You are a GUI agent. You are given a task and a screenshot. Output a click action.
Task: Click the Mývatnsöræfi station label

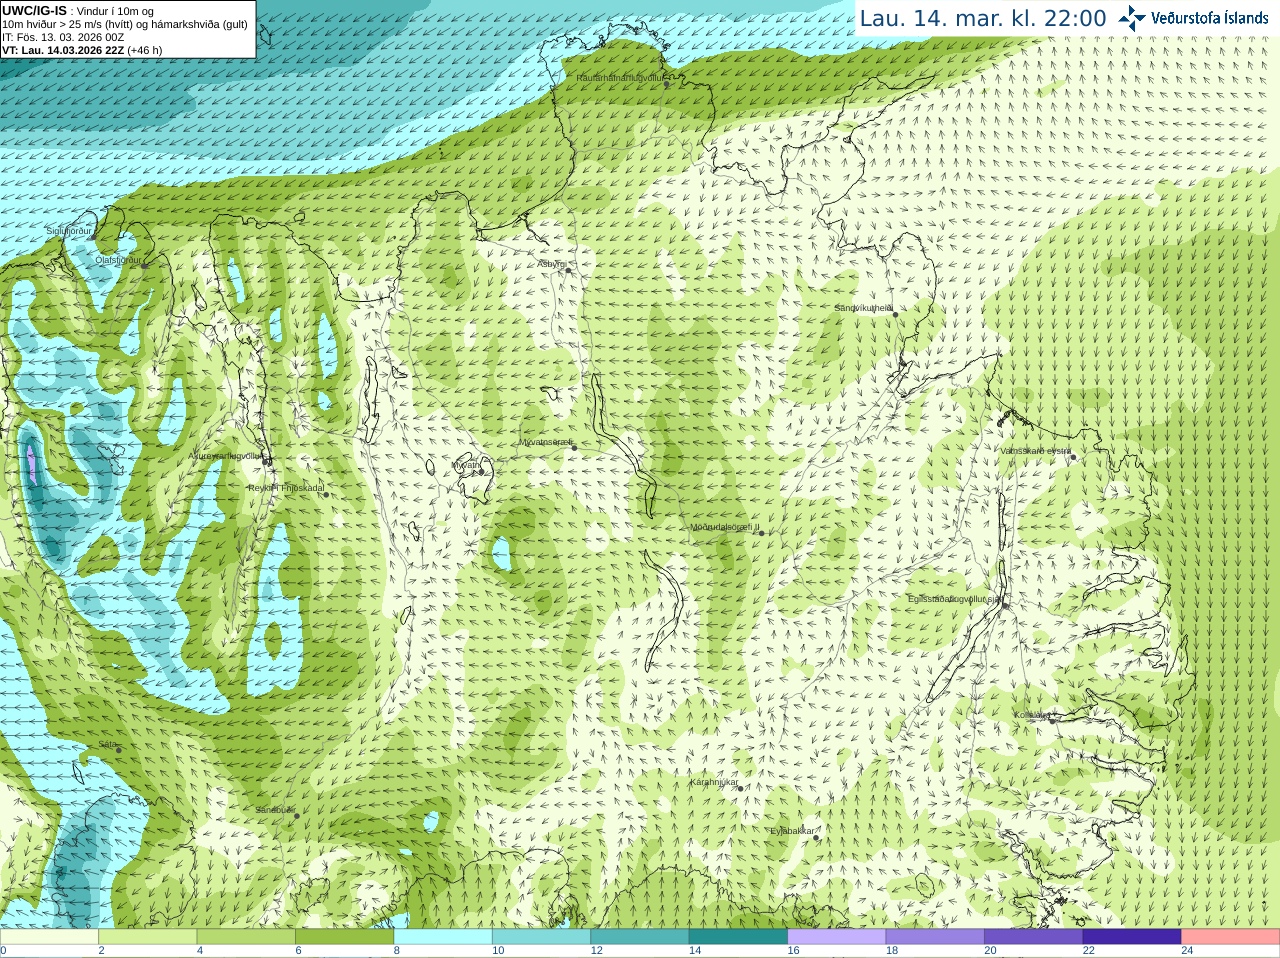tap(546, 441)
